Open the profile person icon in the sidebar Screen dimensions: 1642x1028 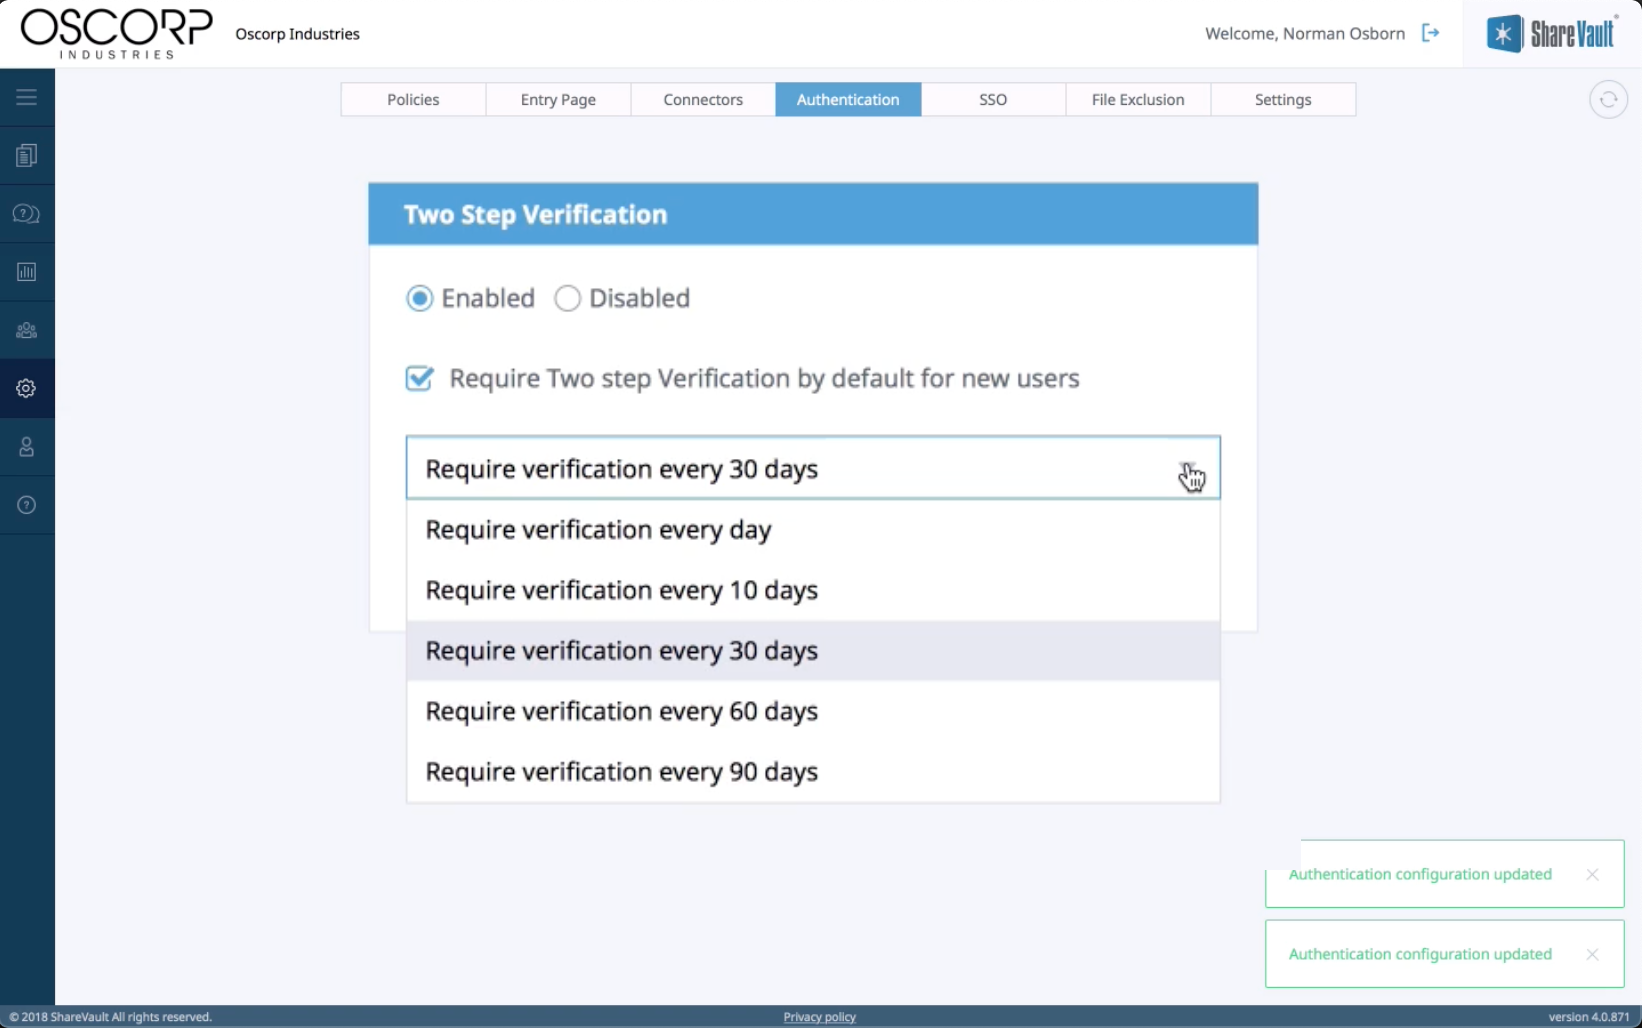(27, 446)
